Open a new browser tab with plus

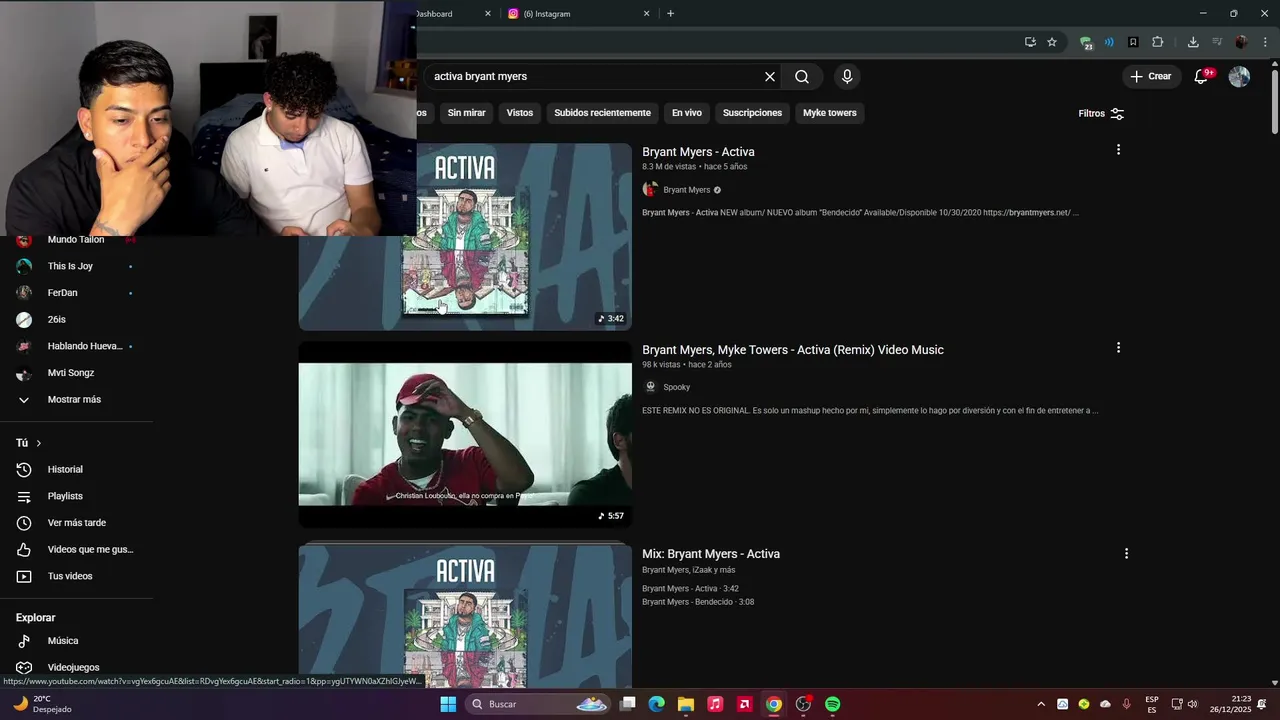[x=670, y=14]
